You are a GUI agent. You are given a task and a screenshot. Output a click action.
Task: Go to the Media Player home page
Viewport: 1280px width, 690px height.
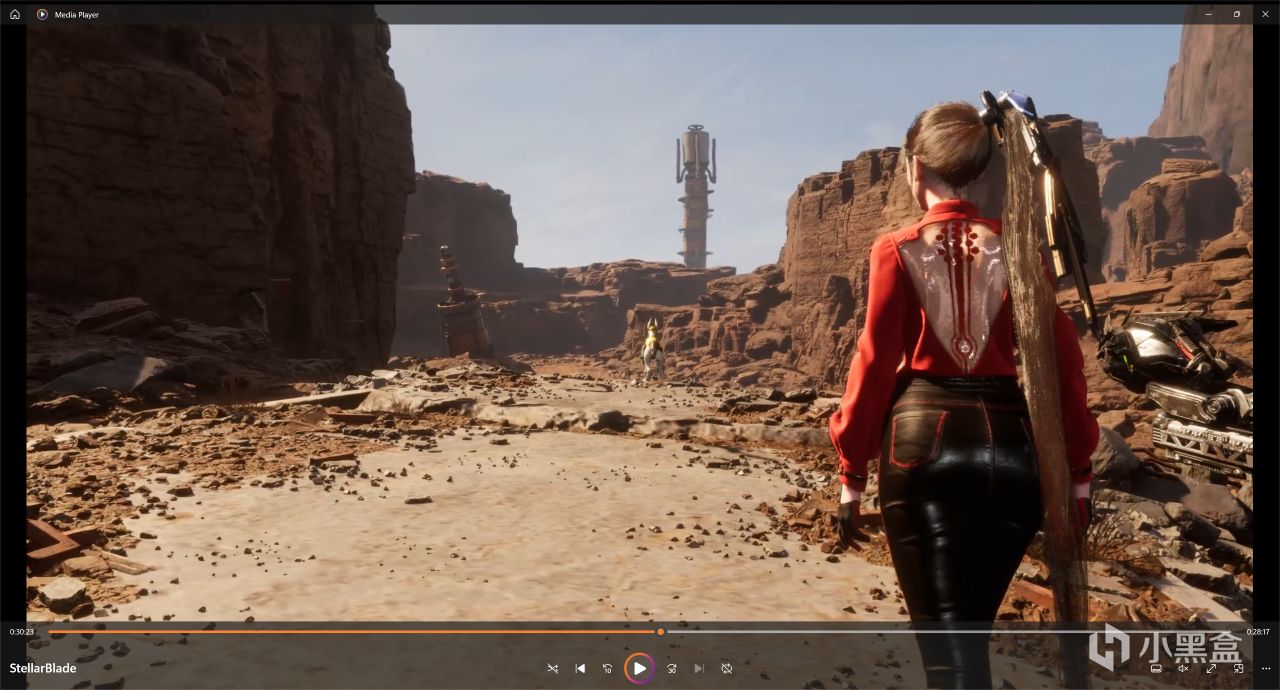click(15, 14)
